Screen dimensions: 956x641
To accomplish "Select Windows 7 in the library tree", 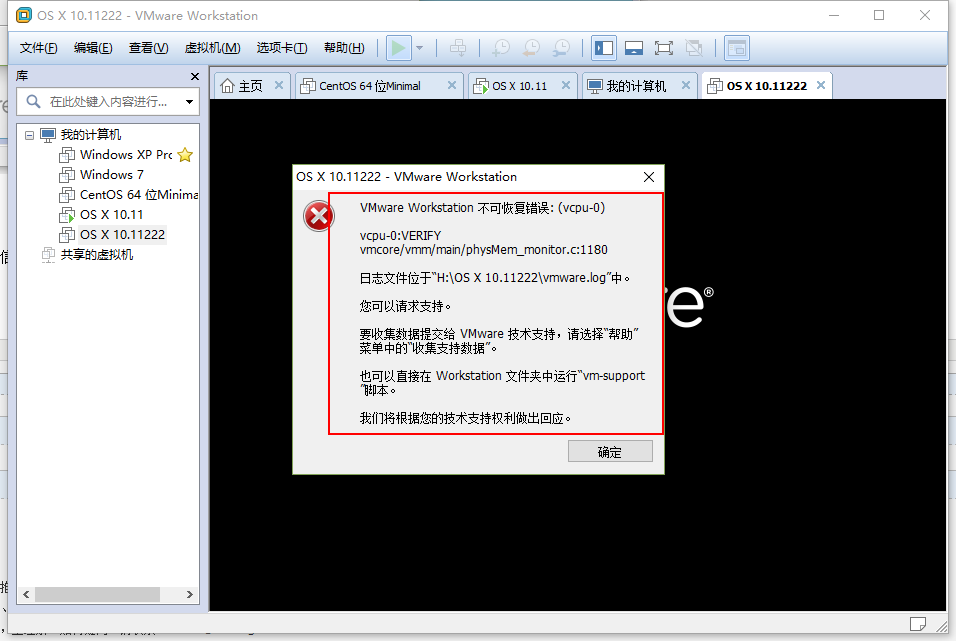I will tap(112, 175).
